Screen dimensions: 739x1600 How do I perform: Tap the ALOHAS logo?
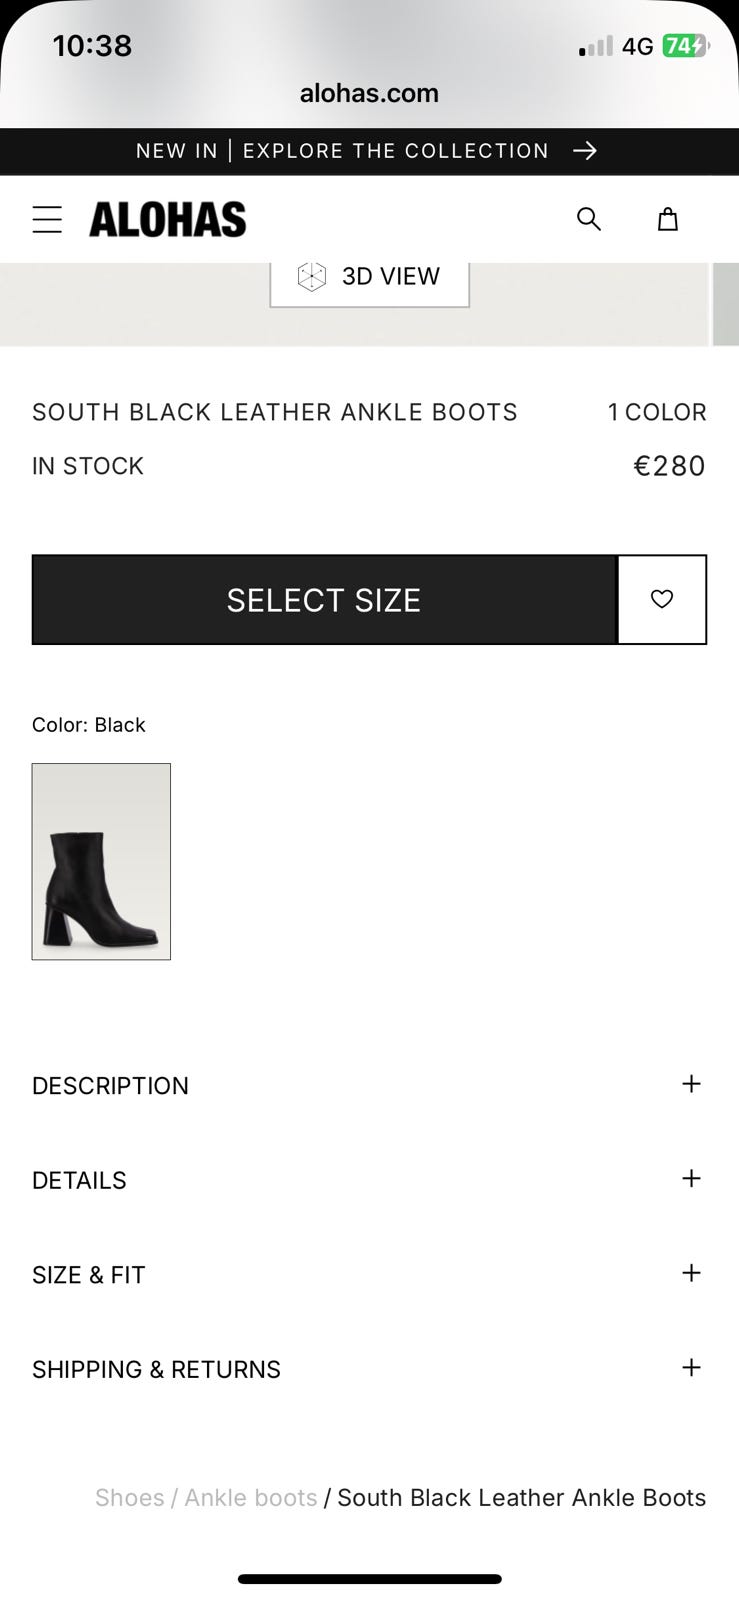[167, 220]
